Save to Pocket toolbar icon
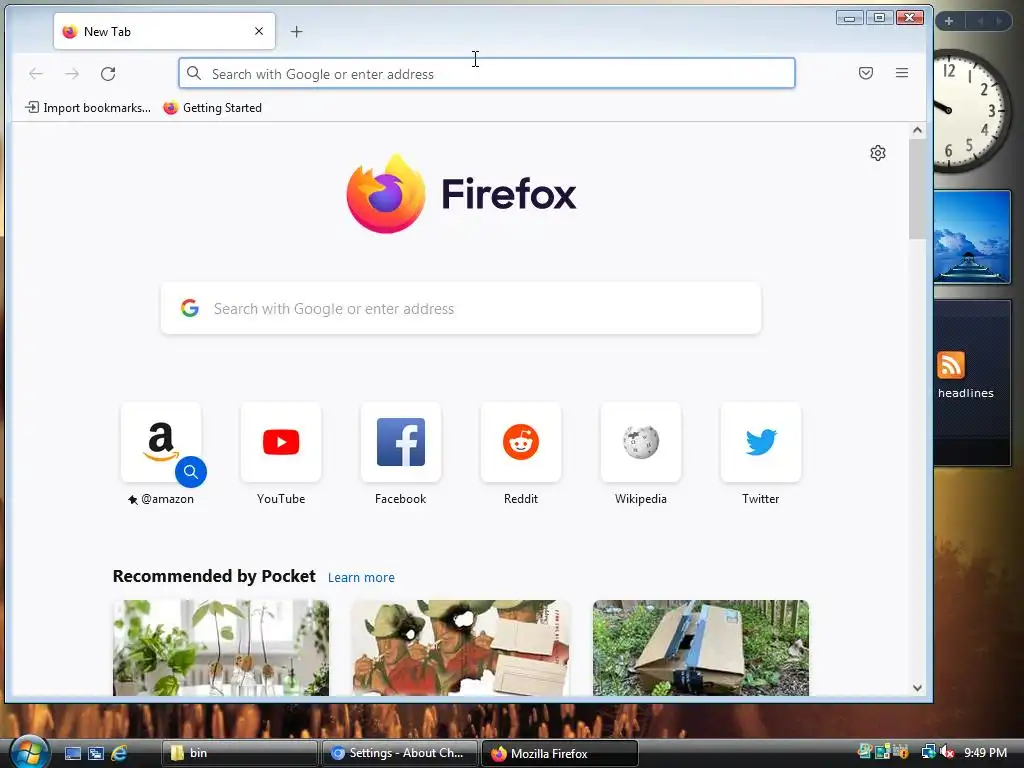 (x=866, y=73)
